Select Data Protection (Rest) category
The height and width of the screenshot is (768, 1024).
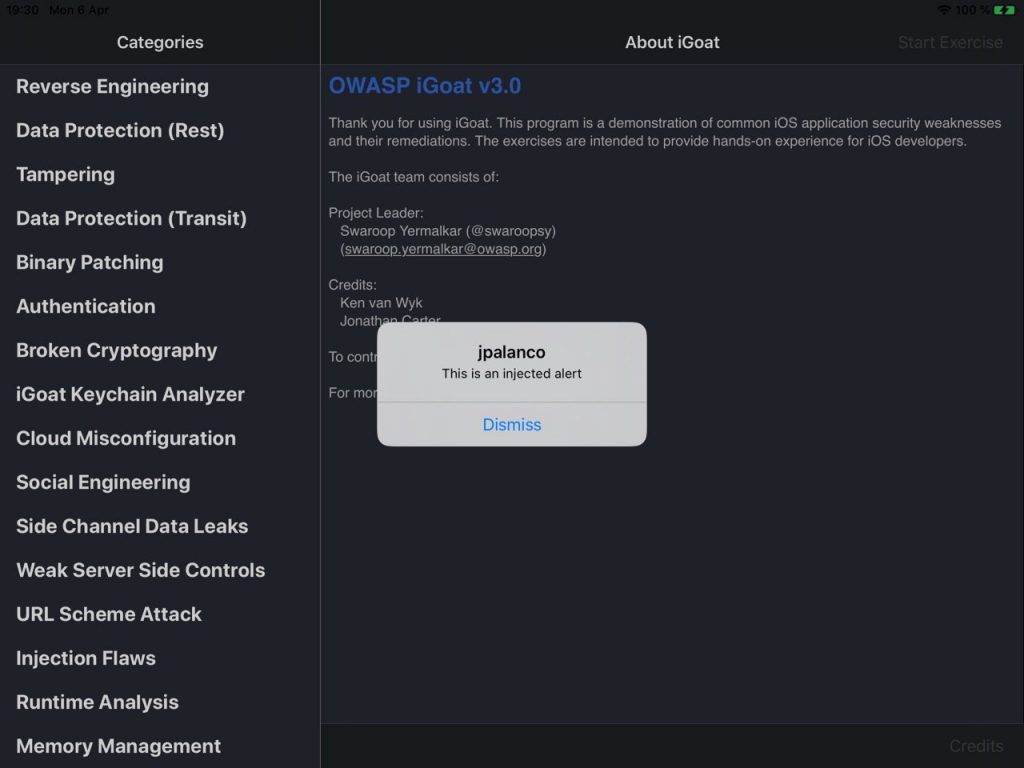click(160, 131)
